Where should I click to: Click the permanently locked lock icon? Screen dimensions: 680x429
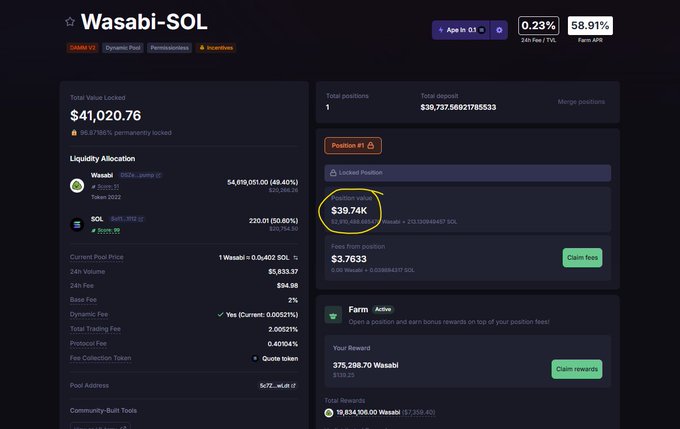coord(74,133)
